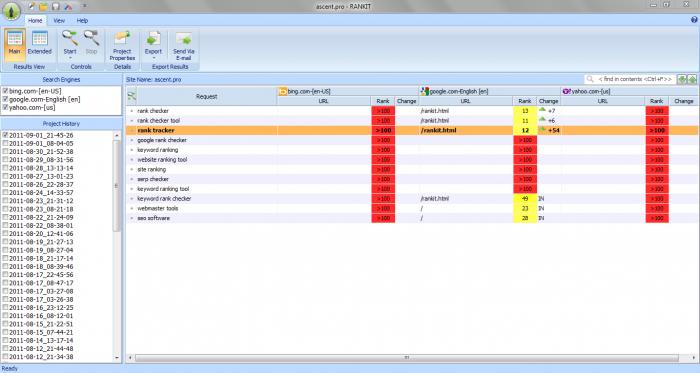Click the save icon in quick access toolbar
Image resolution: width=700 pixels, height=373 pixels.
pos(55,6)
